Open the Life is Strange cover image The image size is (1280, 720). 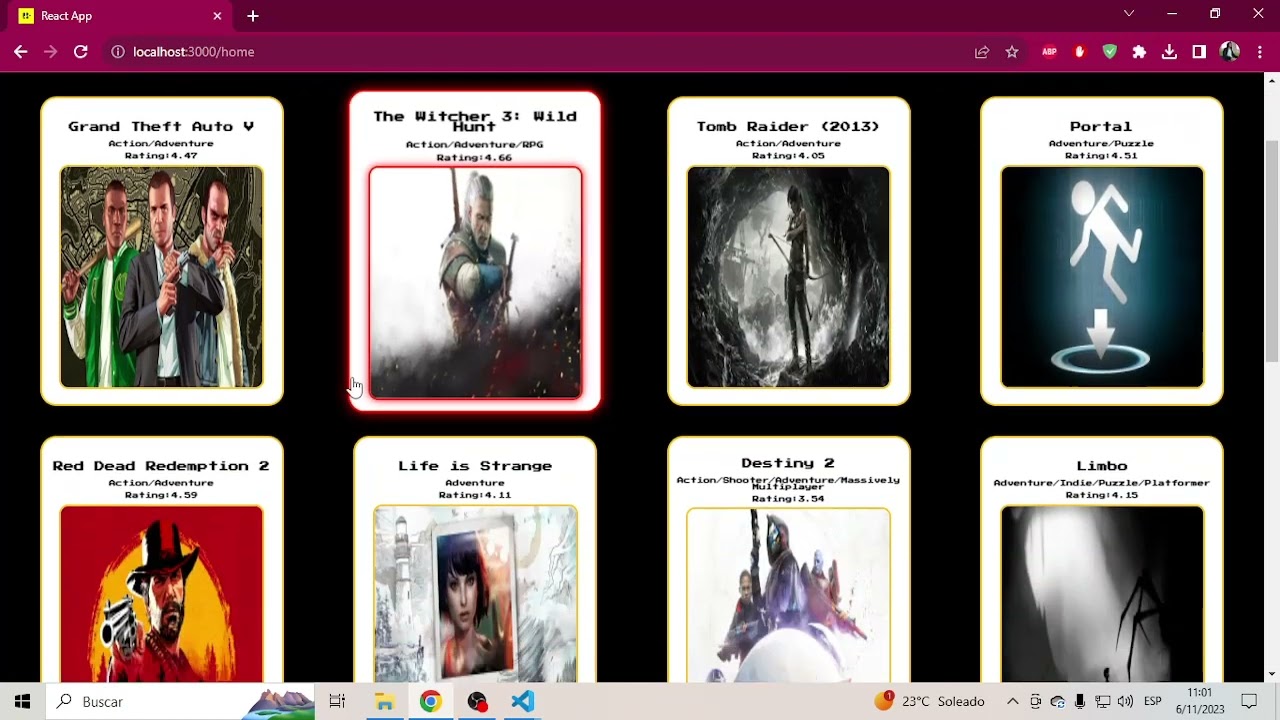tap(475, 594)
